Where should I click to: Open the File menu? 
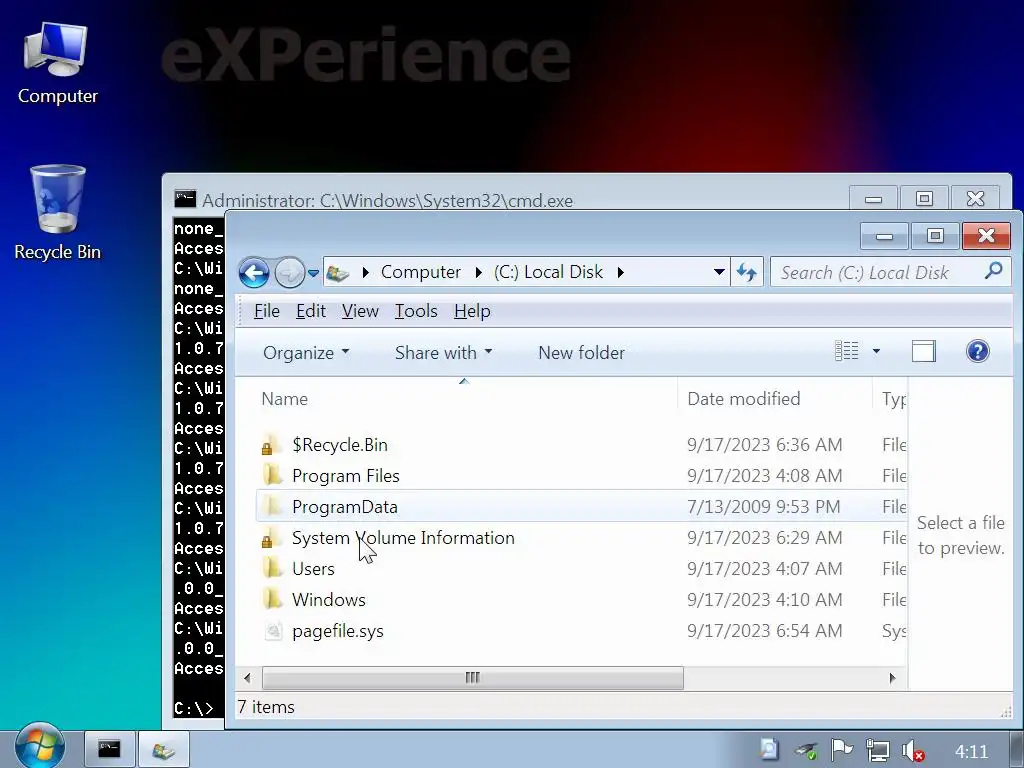pos(266,311)
